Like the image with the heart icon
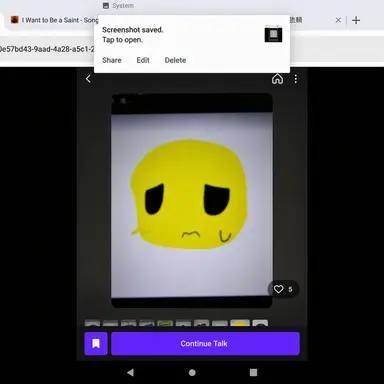Screen dimensions: 384x384 coord(278,289)
